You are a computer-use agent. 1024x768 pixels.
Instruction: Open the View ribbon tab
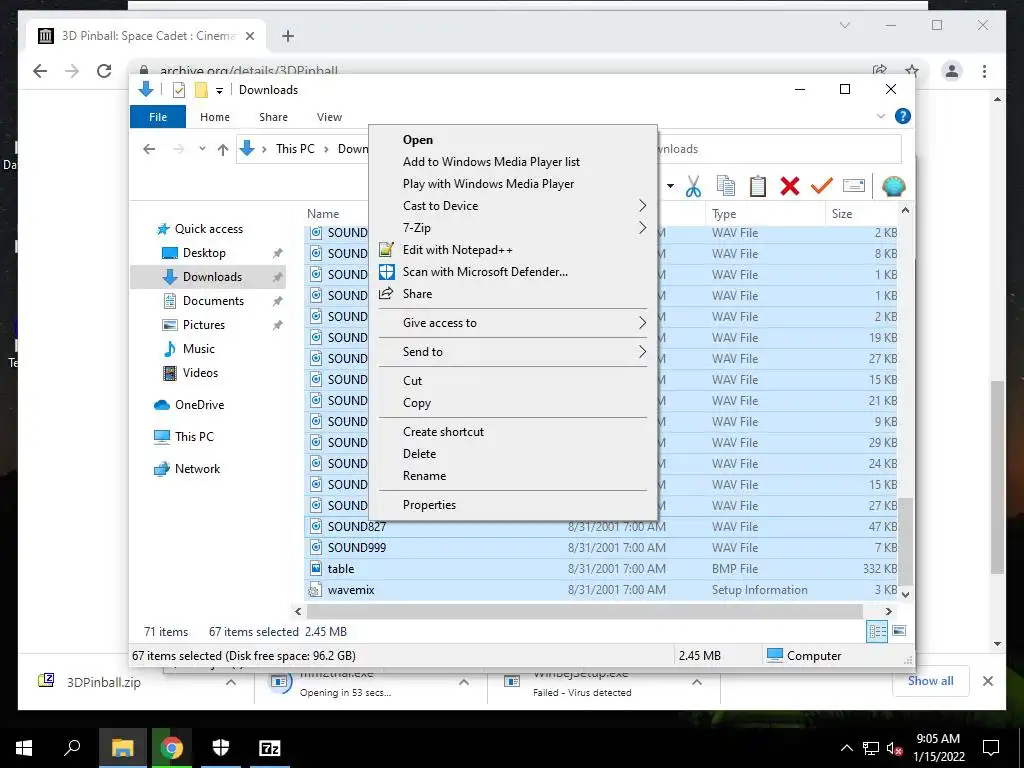329,117
